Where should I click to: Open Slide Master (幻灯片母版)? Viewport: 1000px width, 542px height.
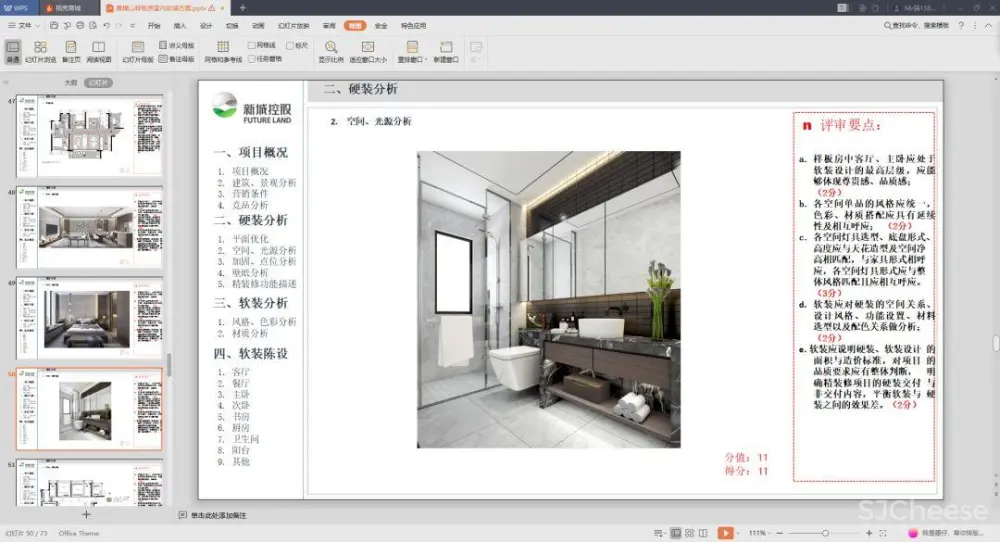pos(137,51)
